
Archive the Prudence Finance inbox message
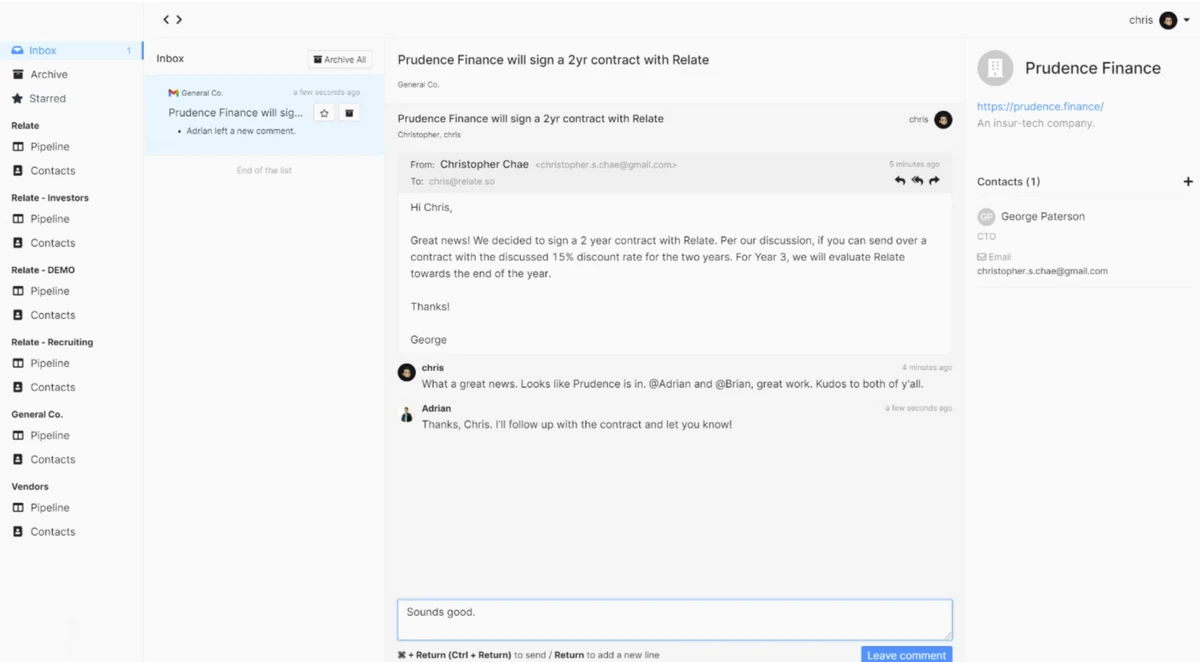tap(349, 113)
